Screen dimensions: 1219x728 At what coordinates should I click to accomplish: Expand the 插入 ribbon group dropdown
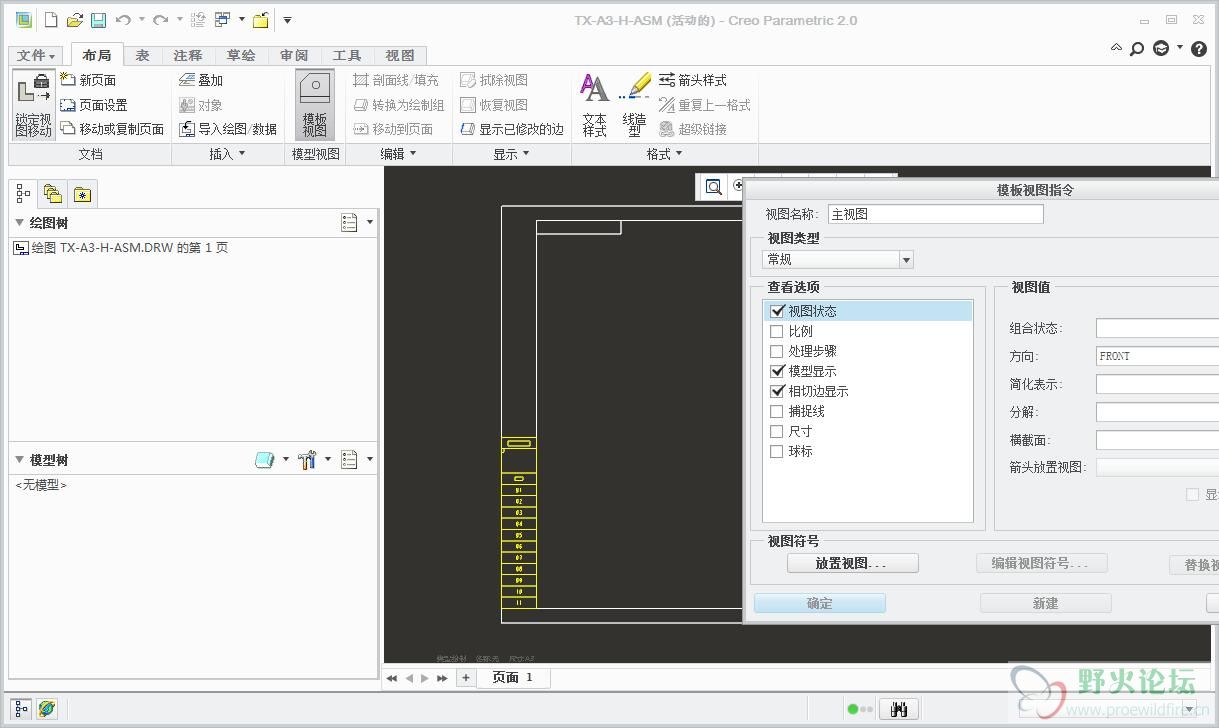click(x=227, y=154)
